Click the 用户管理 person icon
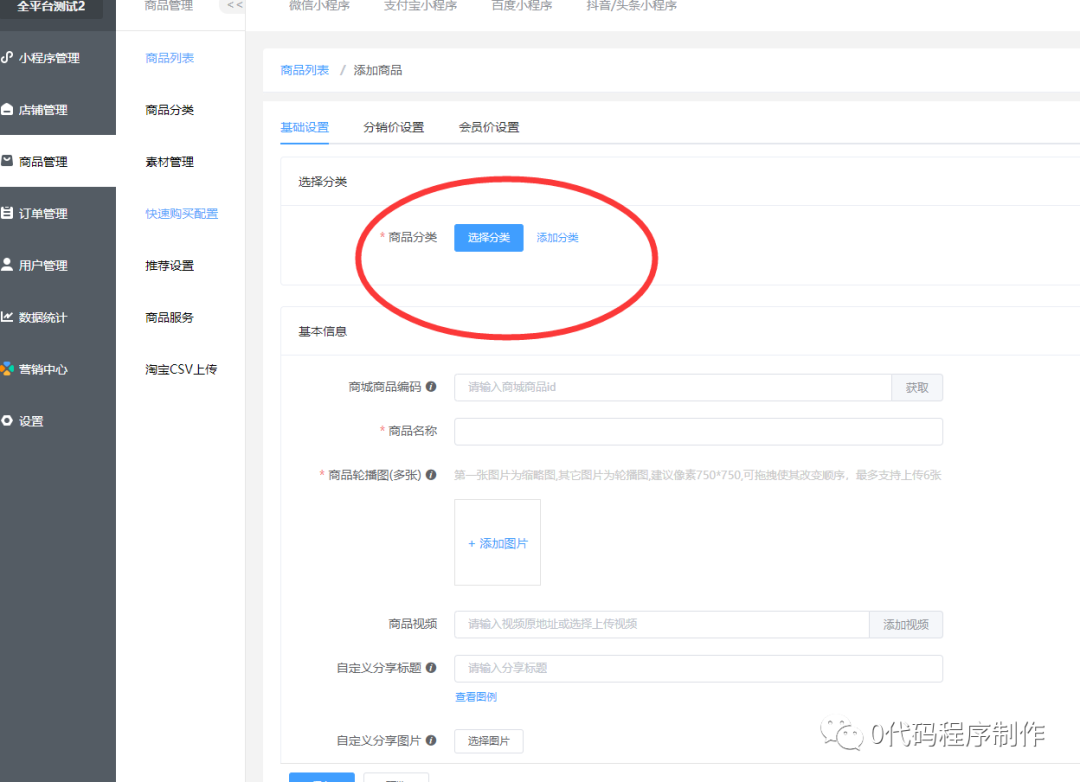1080x782 pixels. [7, 265]
